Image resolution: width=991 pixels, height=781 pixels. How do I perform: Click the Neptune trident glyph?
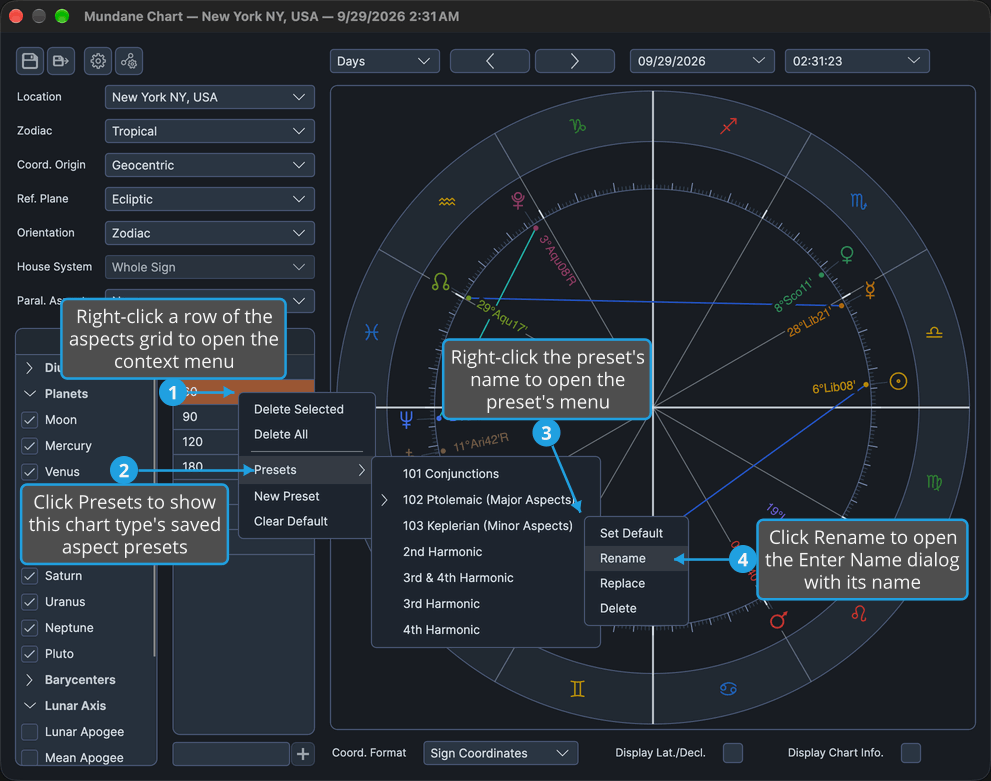click(406, 419)
